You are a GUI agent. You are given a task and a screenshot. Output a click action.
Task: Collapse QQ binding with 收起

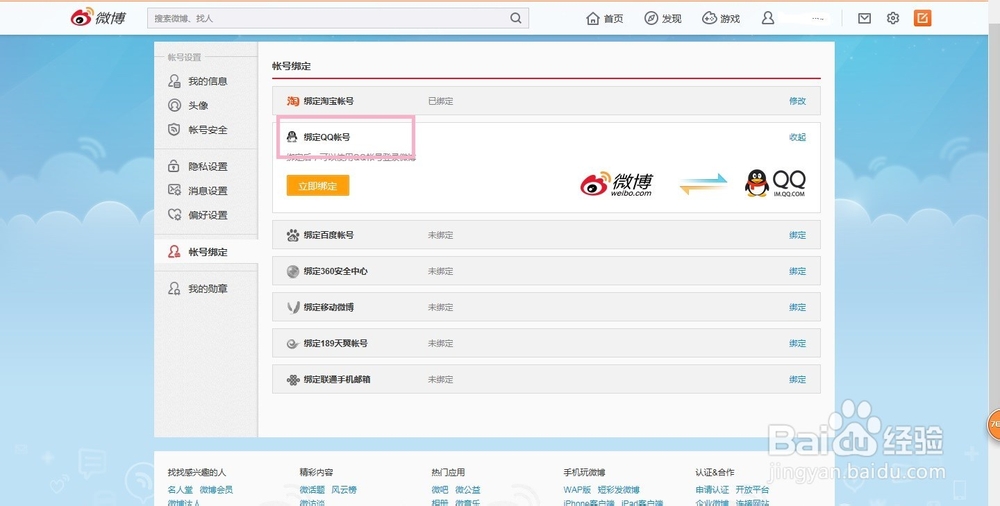tap(797, 137)
